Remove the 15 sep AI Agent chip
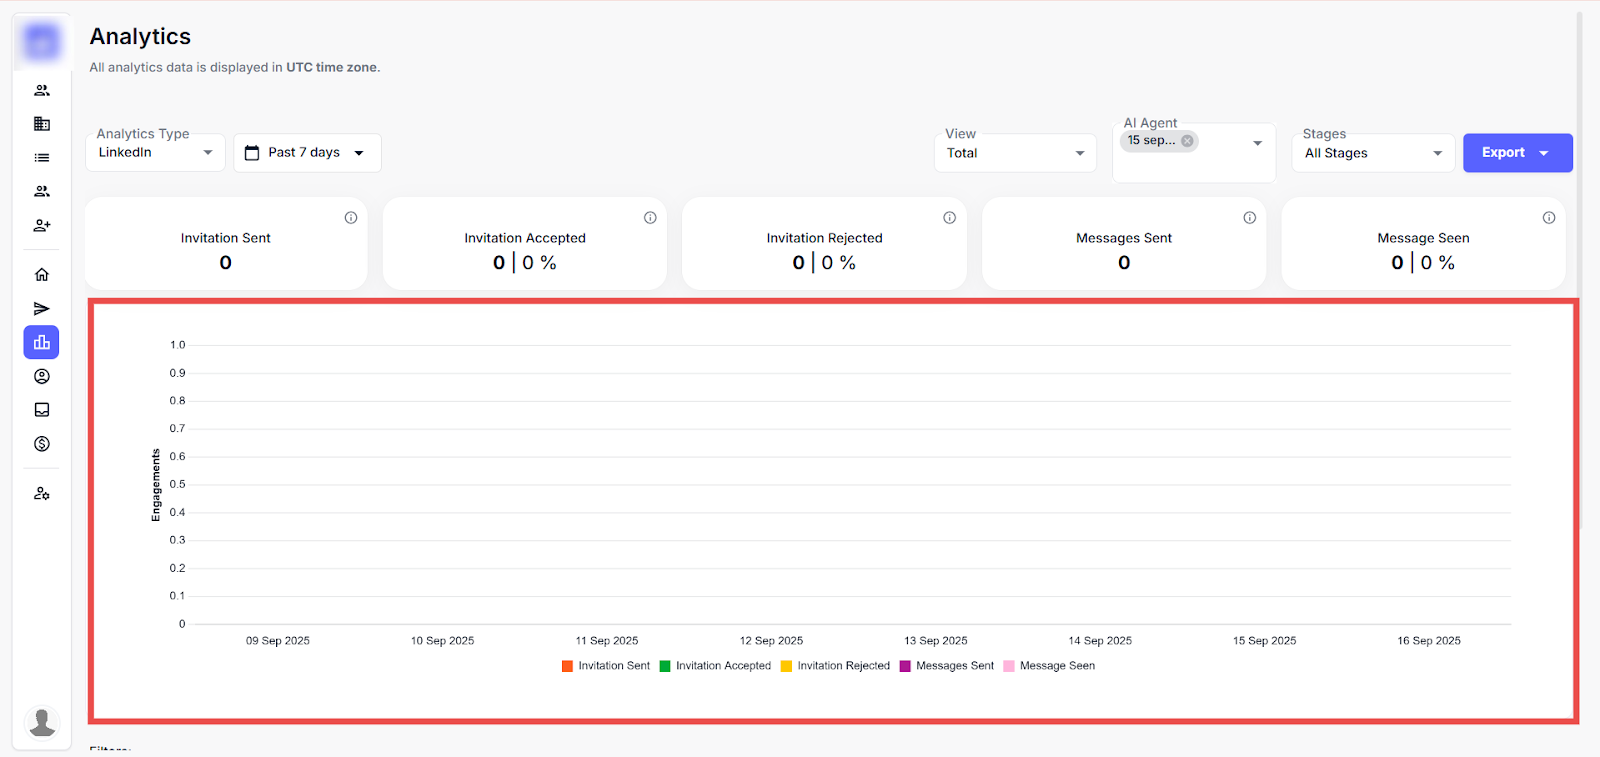 click(1187, 141)
